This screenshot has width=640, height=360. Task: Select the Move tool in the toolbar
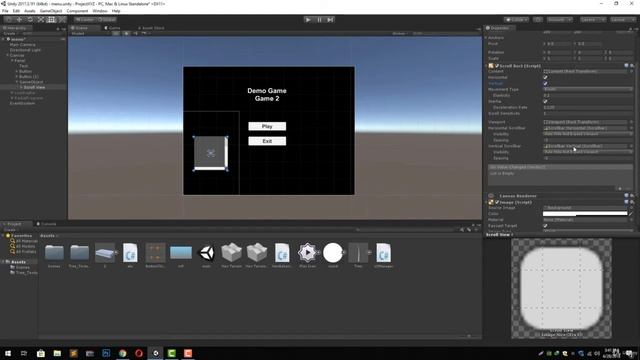(x=19, y=19)
